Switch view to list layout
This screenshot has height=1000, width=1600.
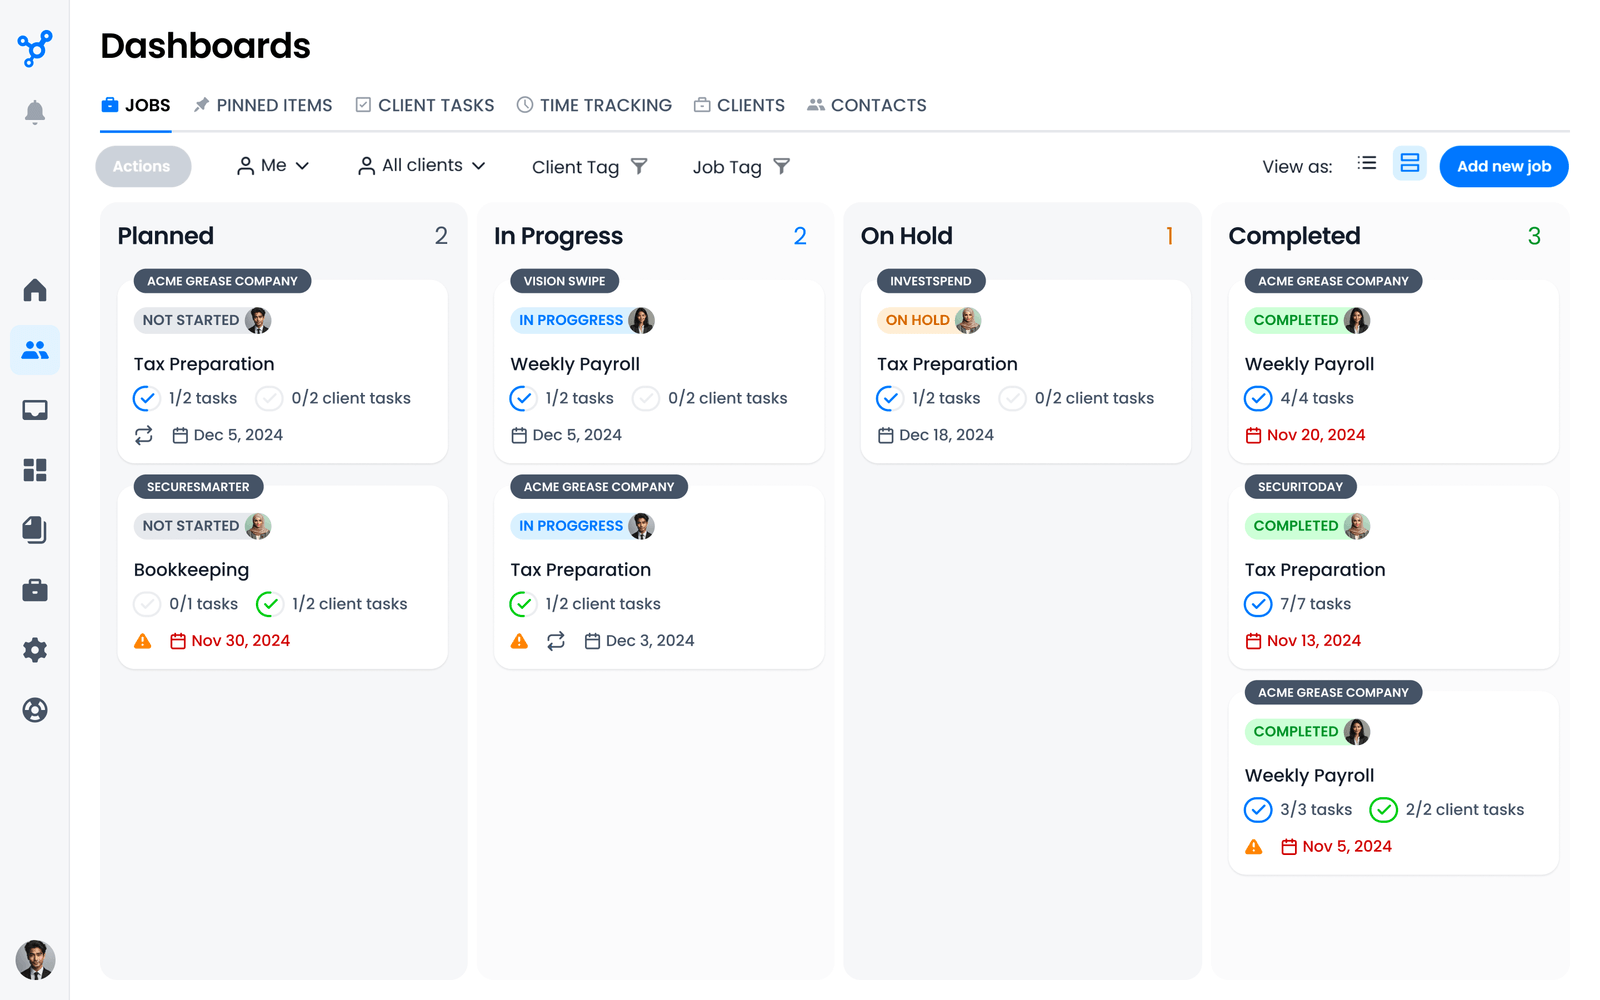1367,164
